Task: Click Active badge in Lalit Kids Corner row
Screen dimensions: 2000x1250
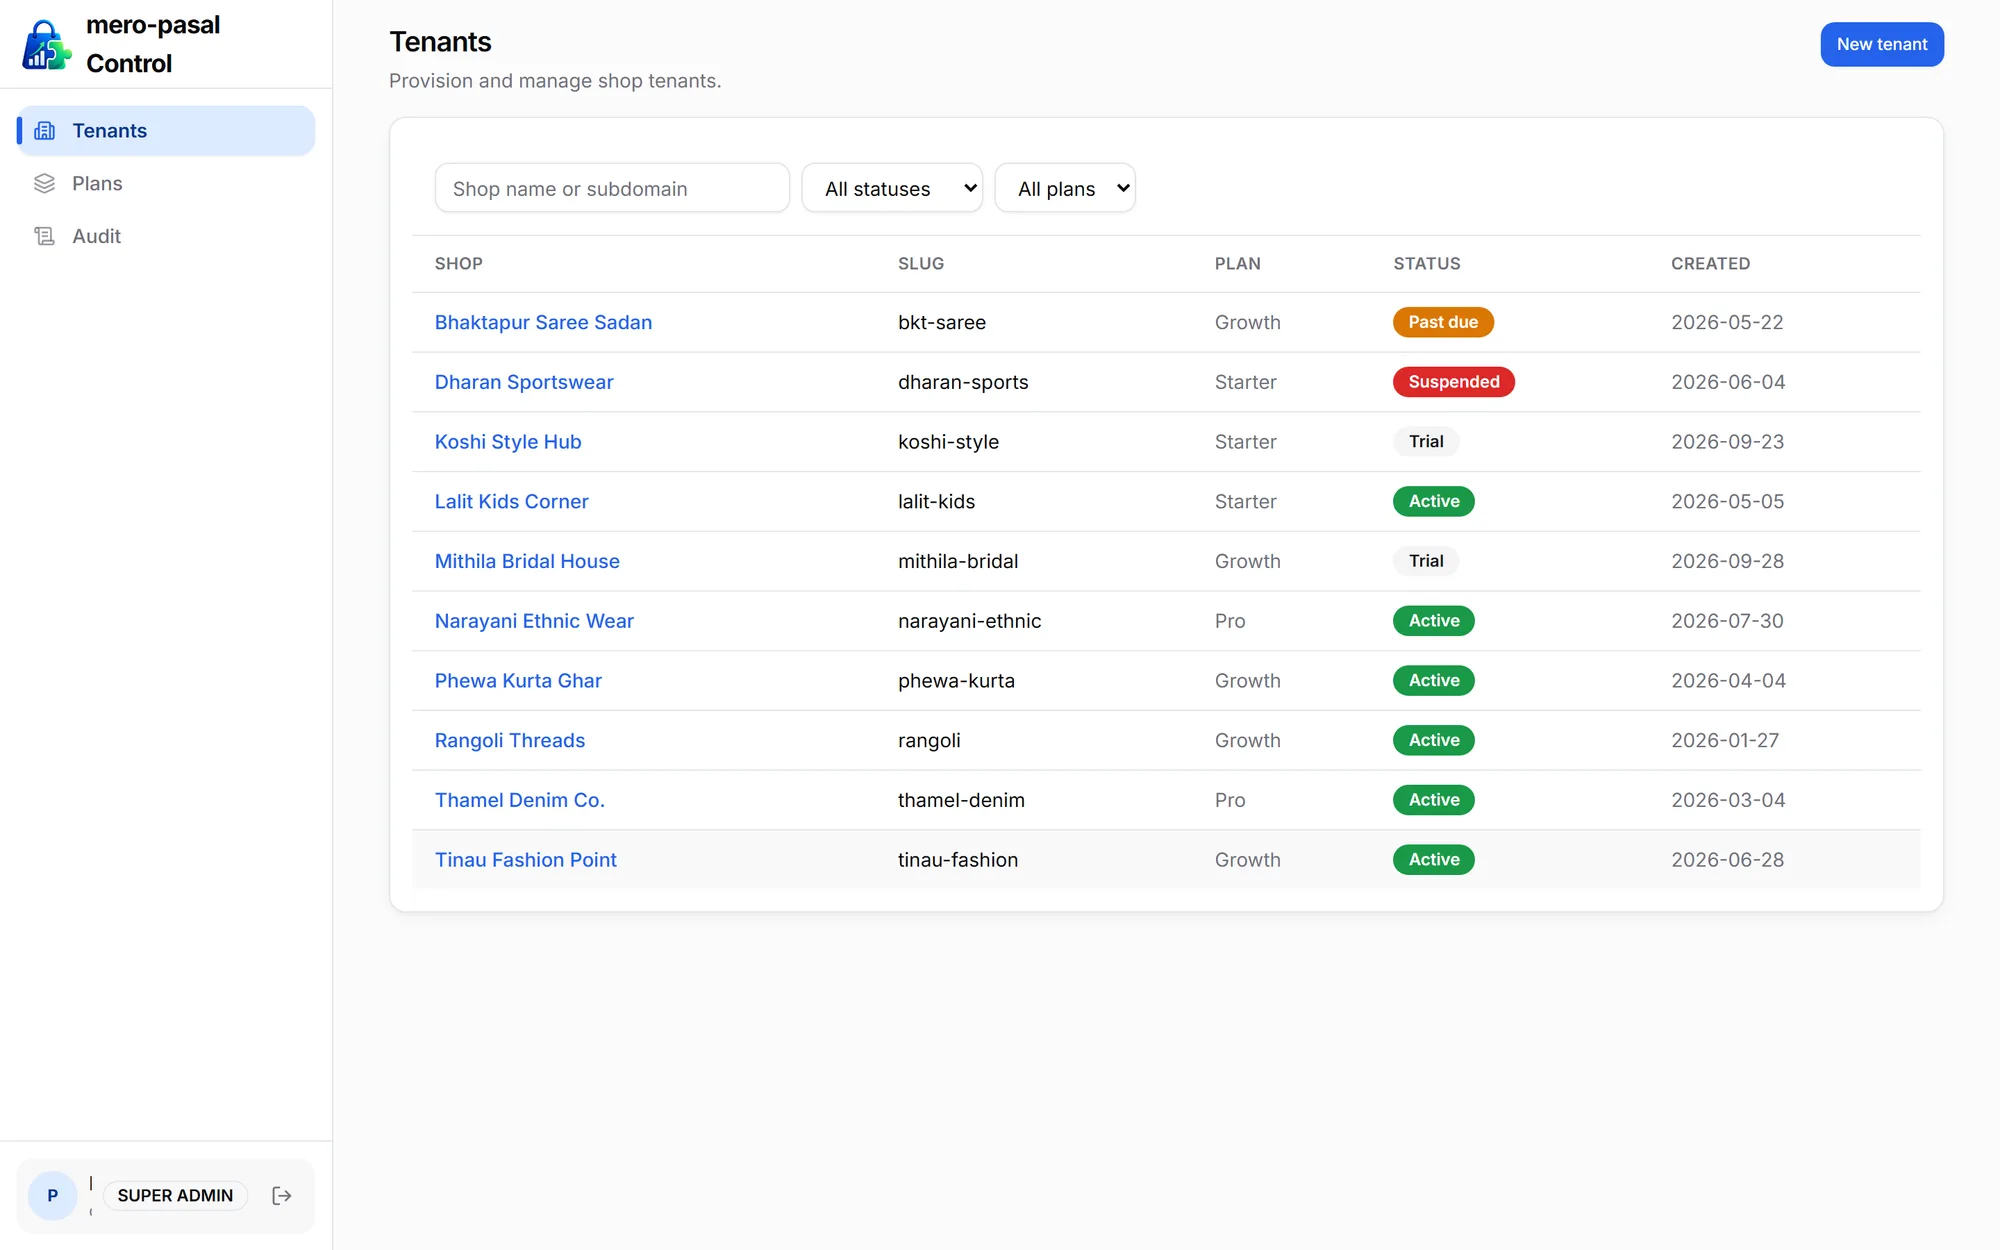Action: (1434, 501)
